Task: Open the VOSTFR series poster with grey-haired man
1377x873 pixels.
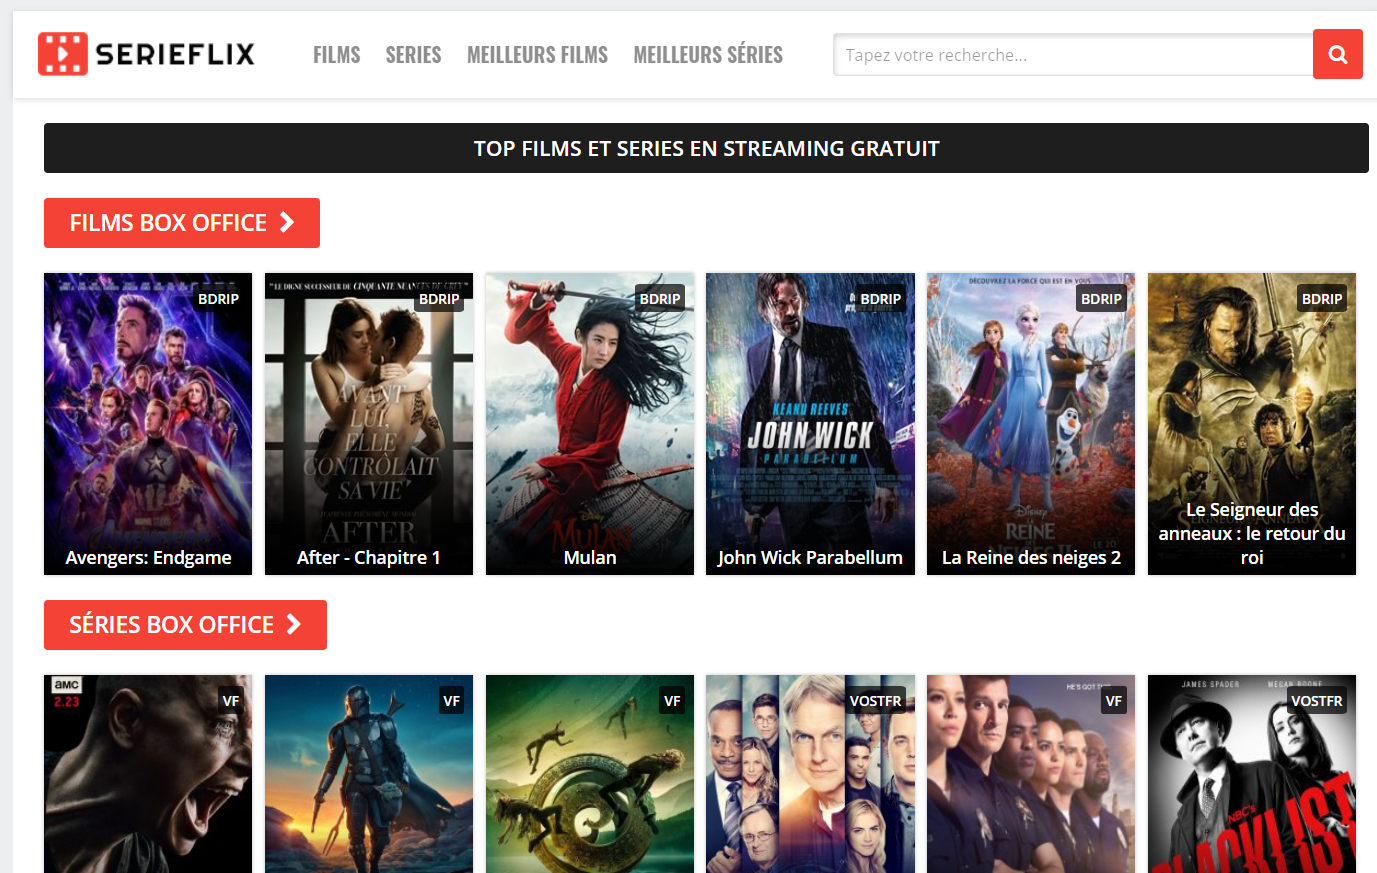Action: 810,774
